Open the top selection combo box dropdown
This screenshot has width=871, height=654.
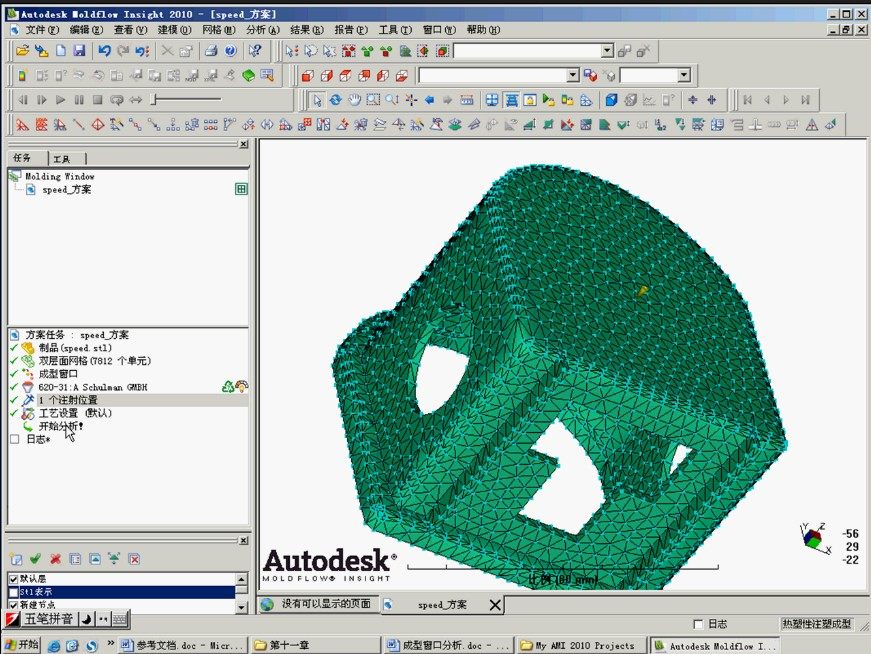pos(607,51)
